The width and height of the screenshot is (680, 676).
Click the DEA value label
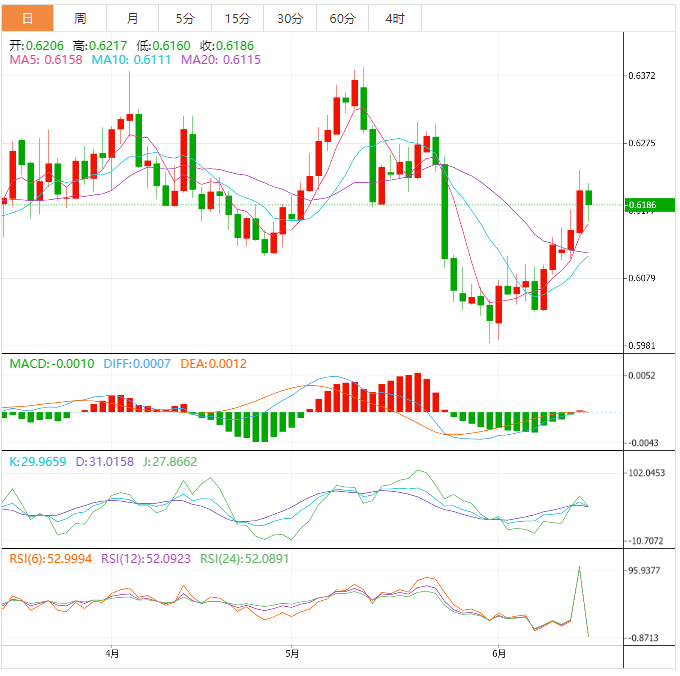(x=213, y=364)
